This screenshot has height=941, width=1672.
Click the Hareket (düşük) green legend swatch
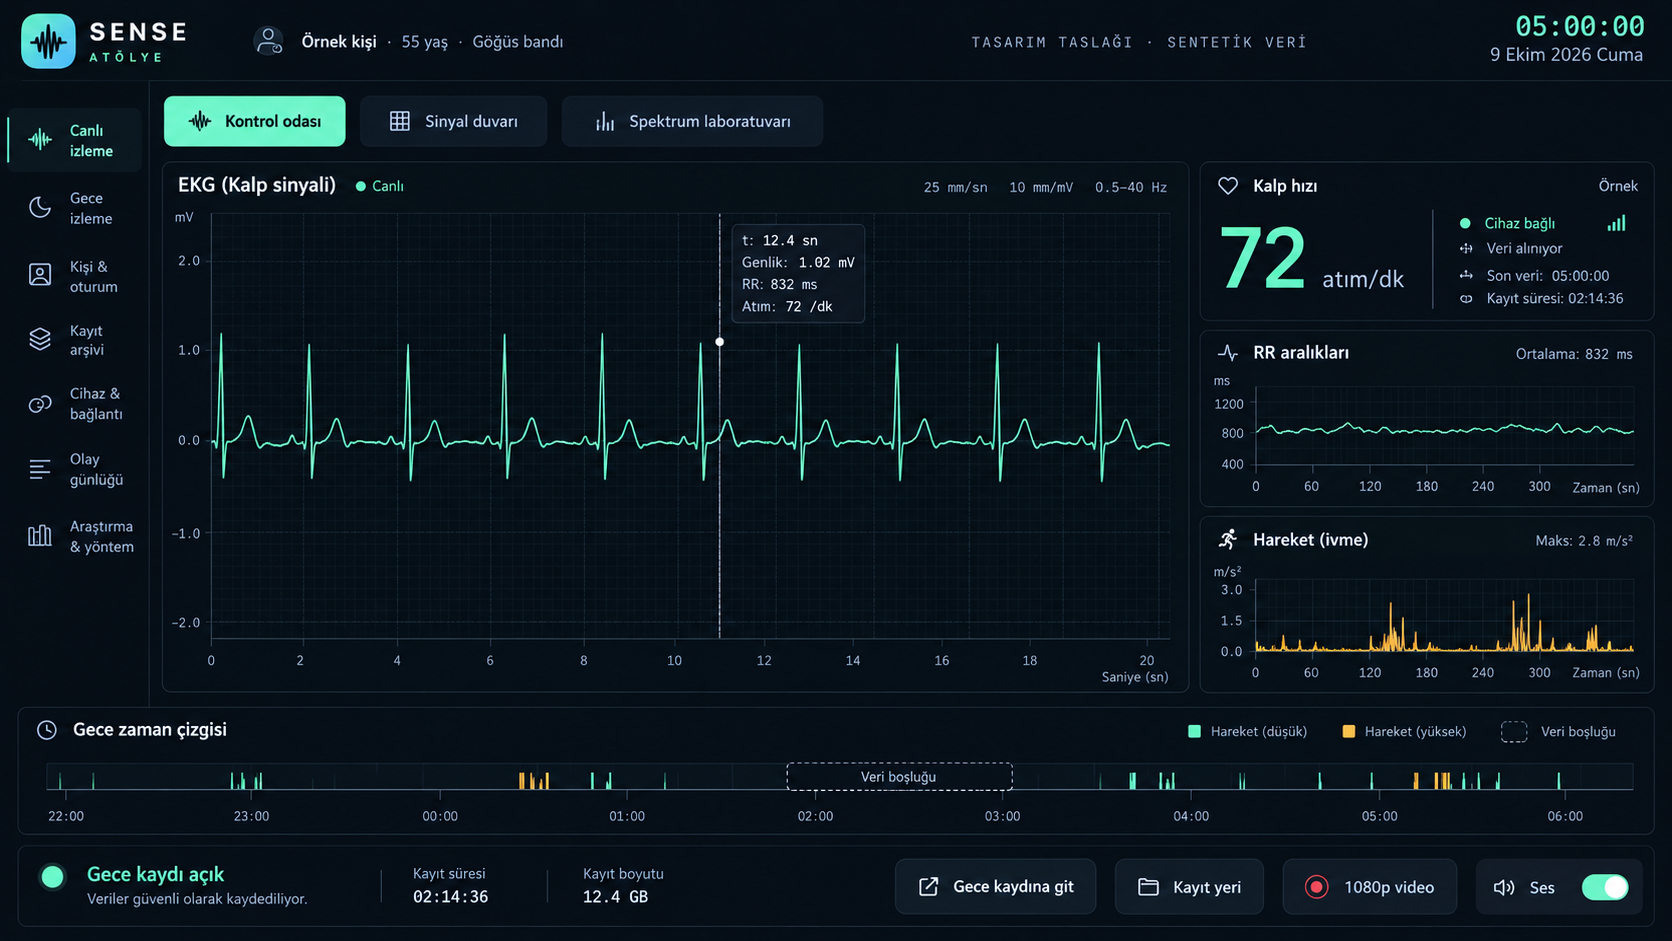pyautogui.click(x=1194, y=732)
